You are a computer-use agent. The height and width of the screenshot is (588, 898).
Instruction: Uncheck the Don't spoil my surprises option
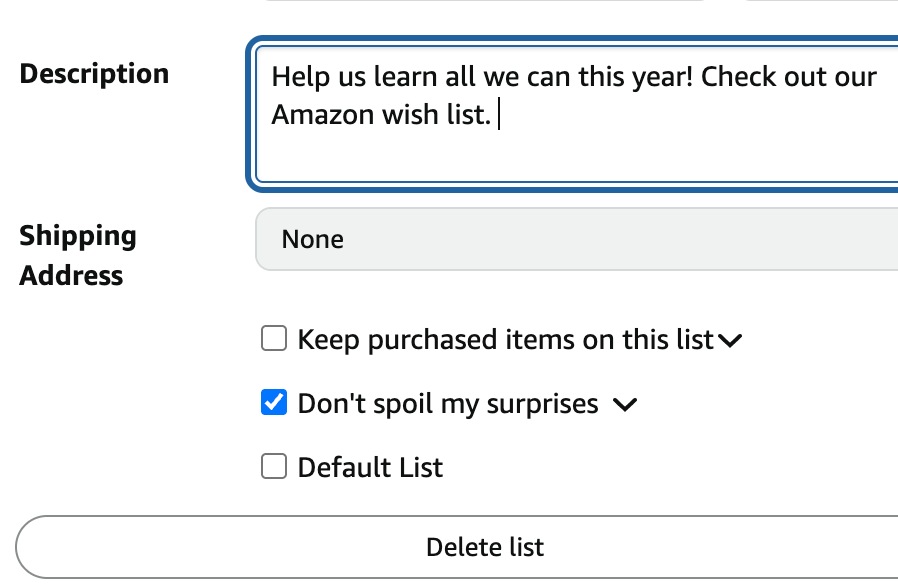point(274,403)
